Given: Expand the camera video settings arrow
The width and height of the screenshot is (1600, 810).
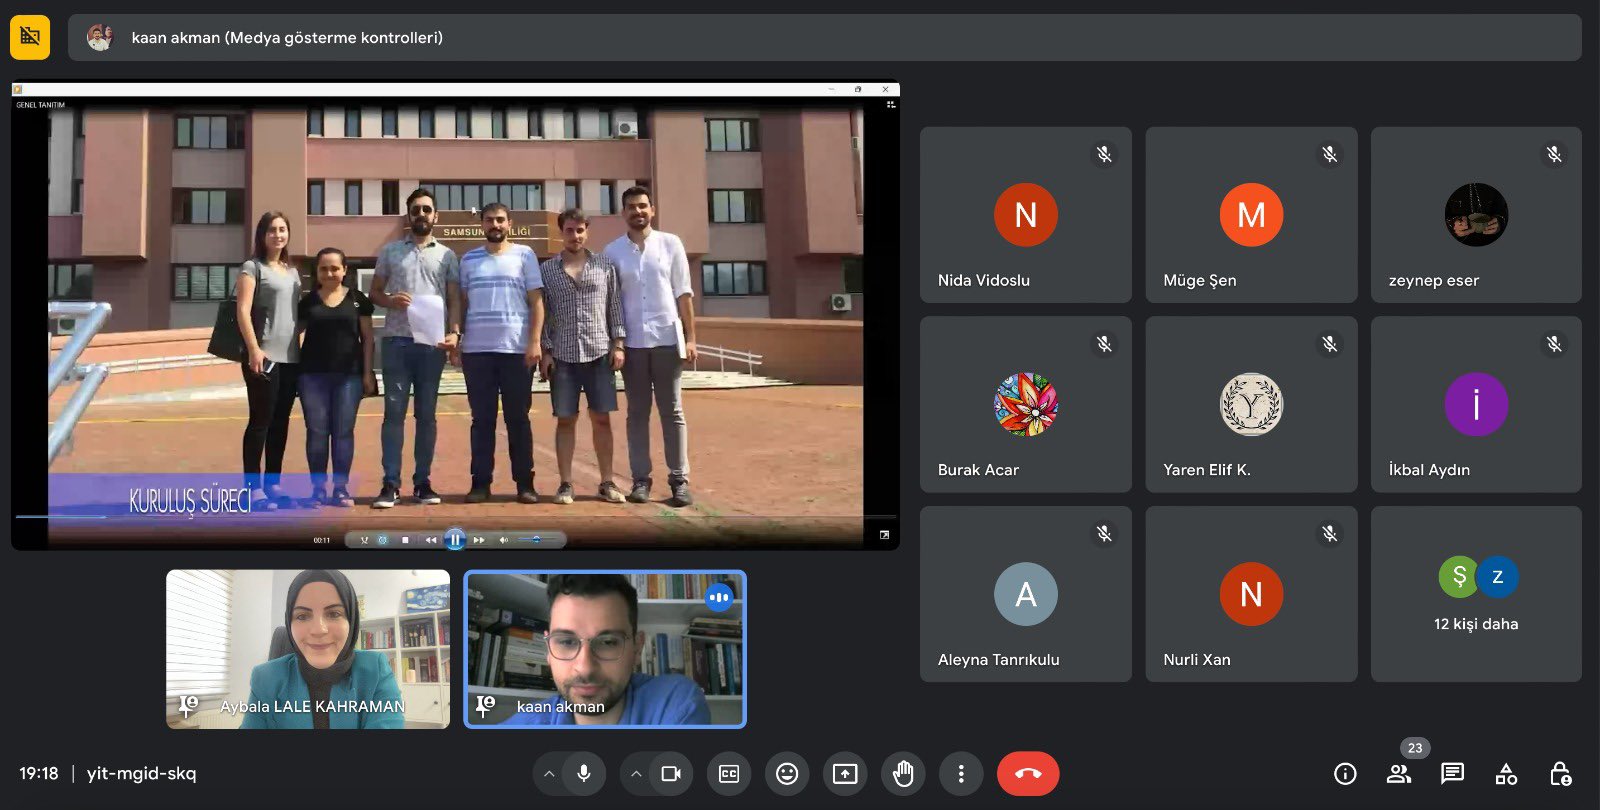Looking at the screenshot, I should pyautogui.click(x=635, y=774).
